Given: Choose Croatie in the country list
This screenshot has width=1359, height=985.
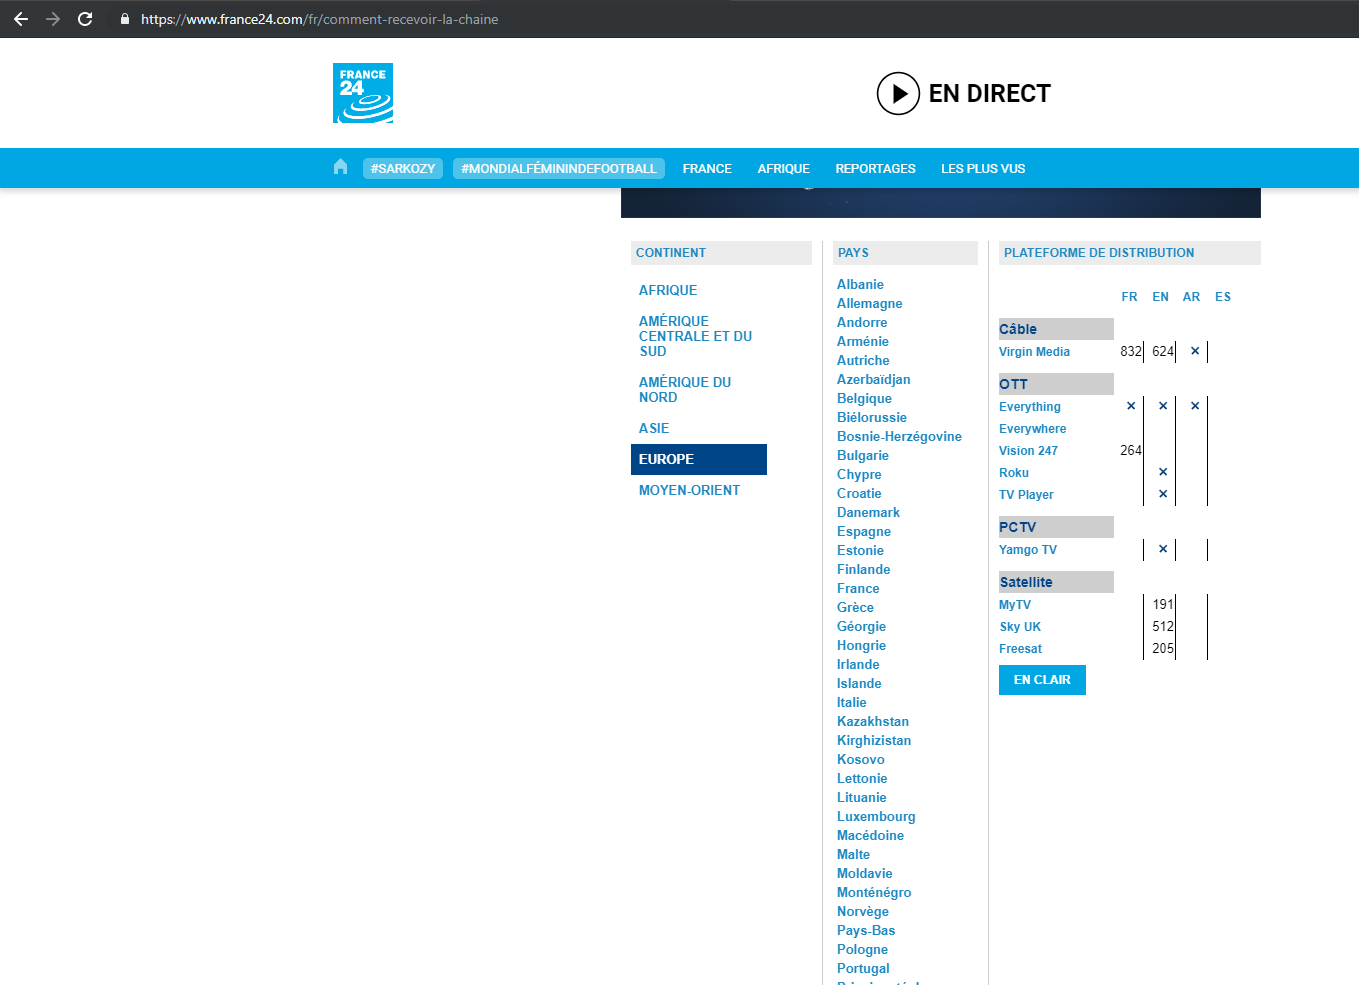Looking at the screenshot, I should coord(859,493).
